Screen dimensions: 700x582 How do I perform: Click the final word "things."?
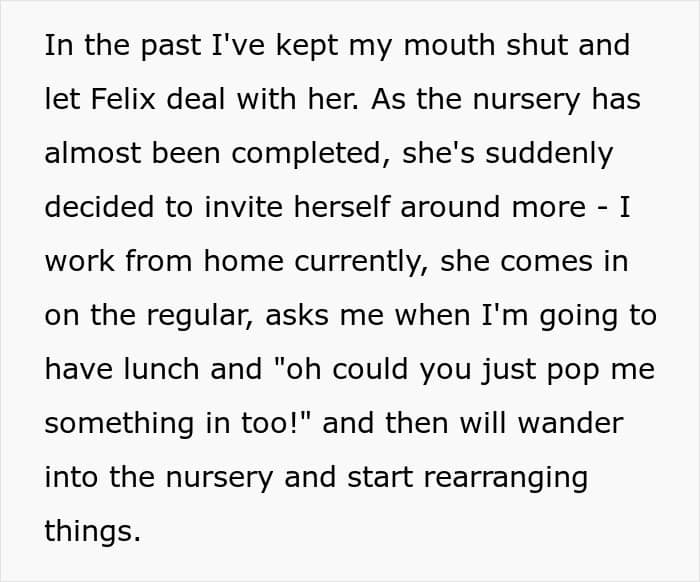coord(92,533)
